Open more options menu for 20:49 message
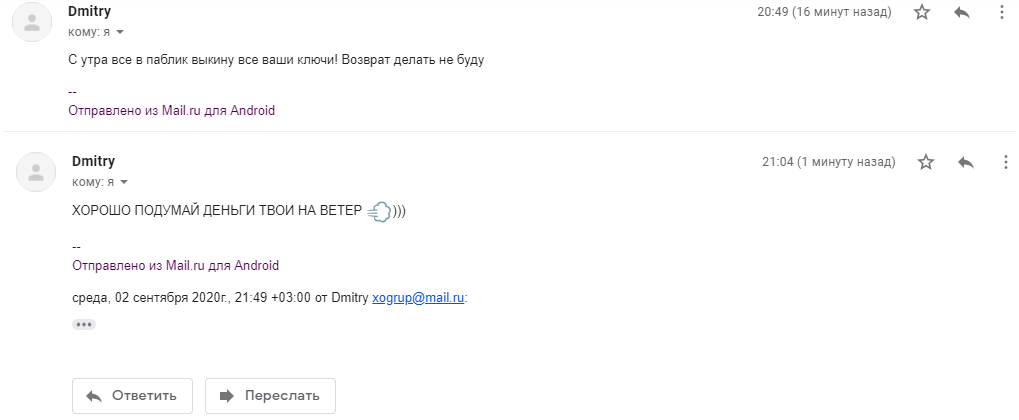 pos(1001,12)
